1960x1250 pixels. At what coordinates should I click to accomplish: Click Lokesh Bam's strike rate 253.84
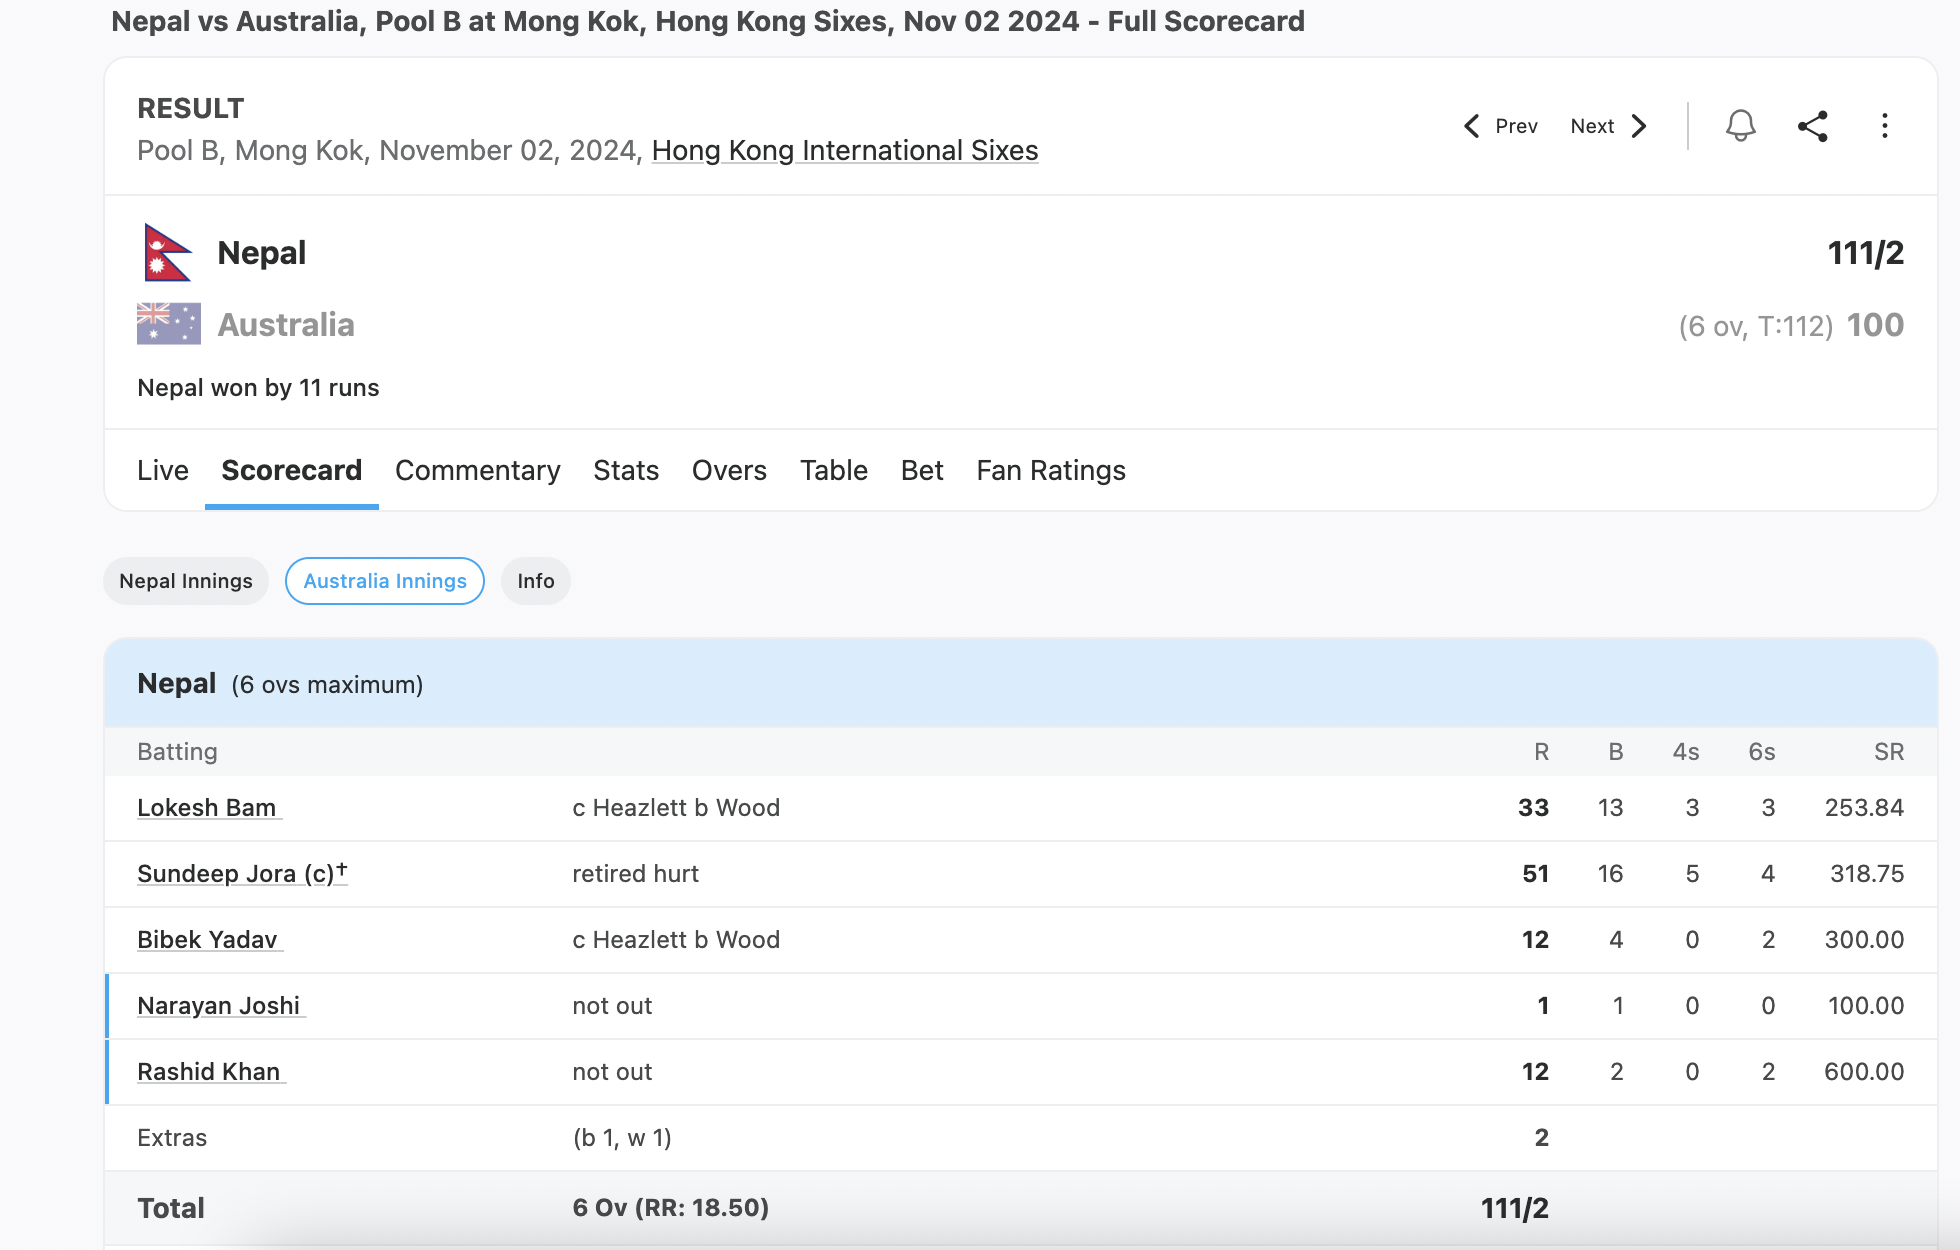(x=1864, y=808)
